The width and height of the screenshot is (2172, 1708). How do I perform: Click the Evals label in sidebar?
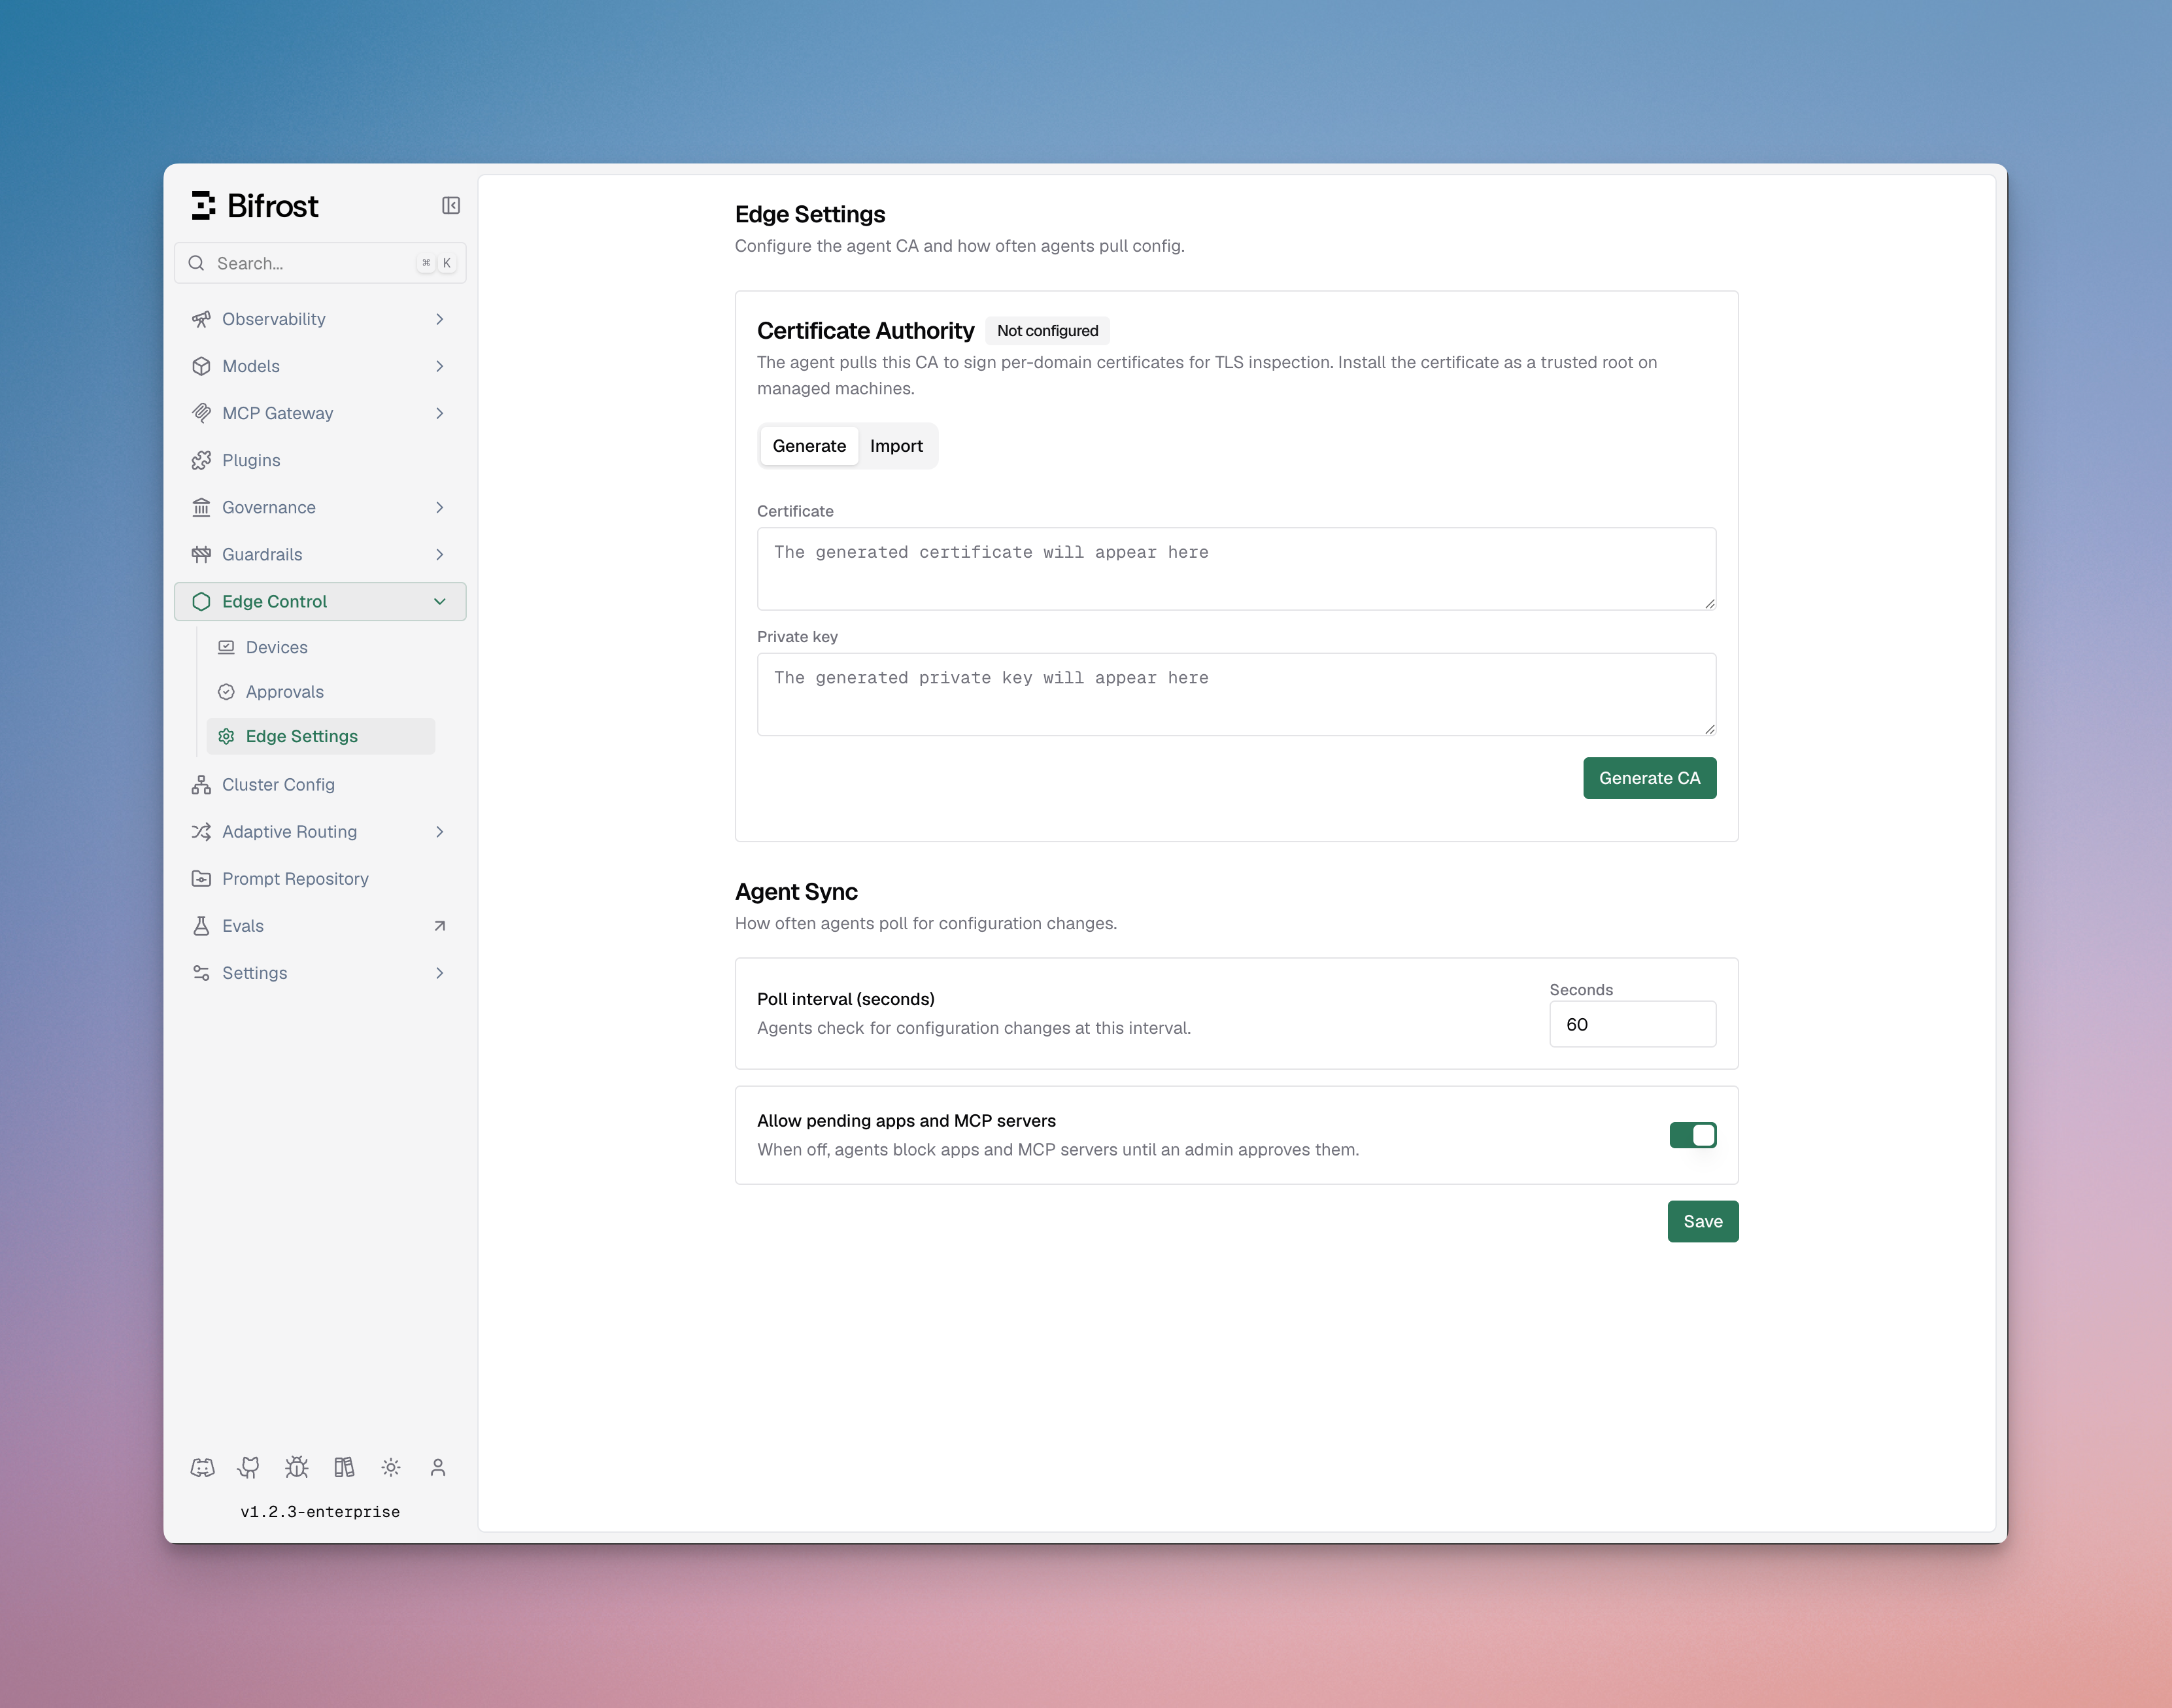[x=243, y=926]
